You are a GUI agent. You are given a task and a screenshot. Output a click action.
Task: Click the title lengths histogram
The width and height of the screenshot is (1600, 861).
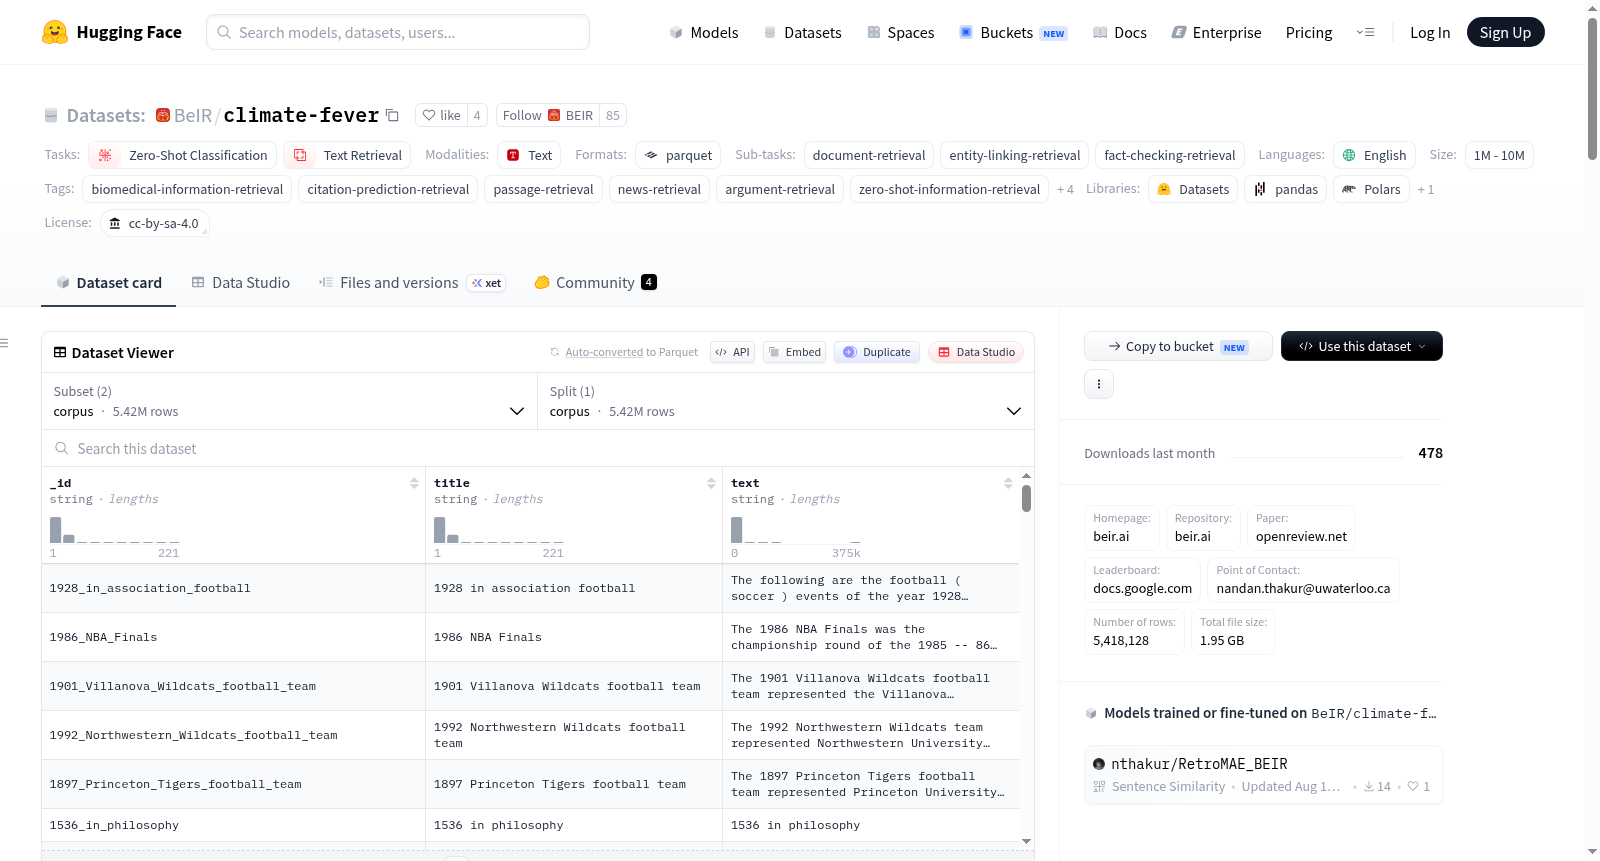tap(498, 530)
